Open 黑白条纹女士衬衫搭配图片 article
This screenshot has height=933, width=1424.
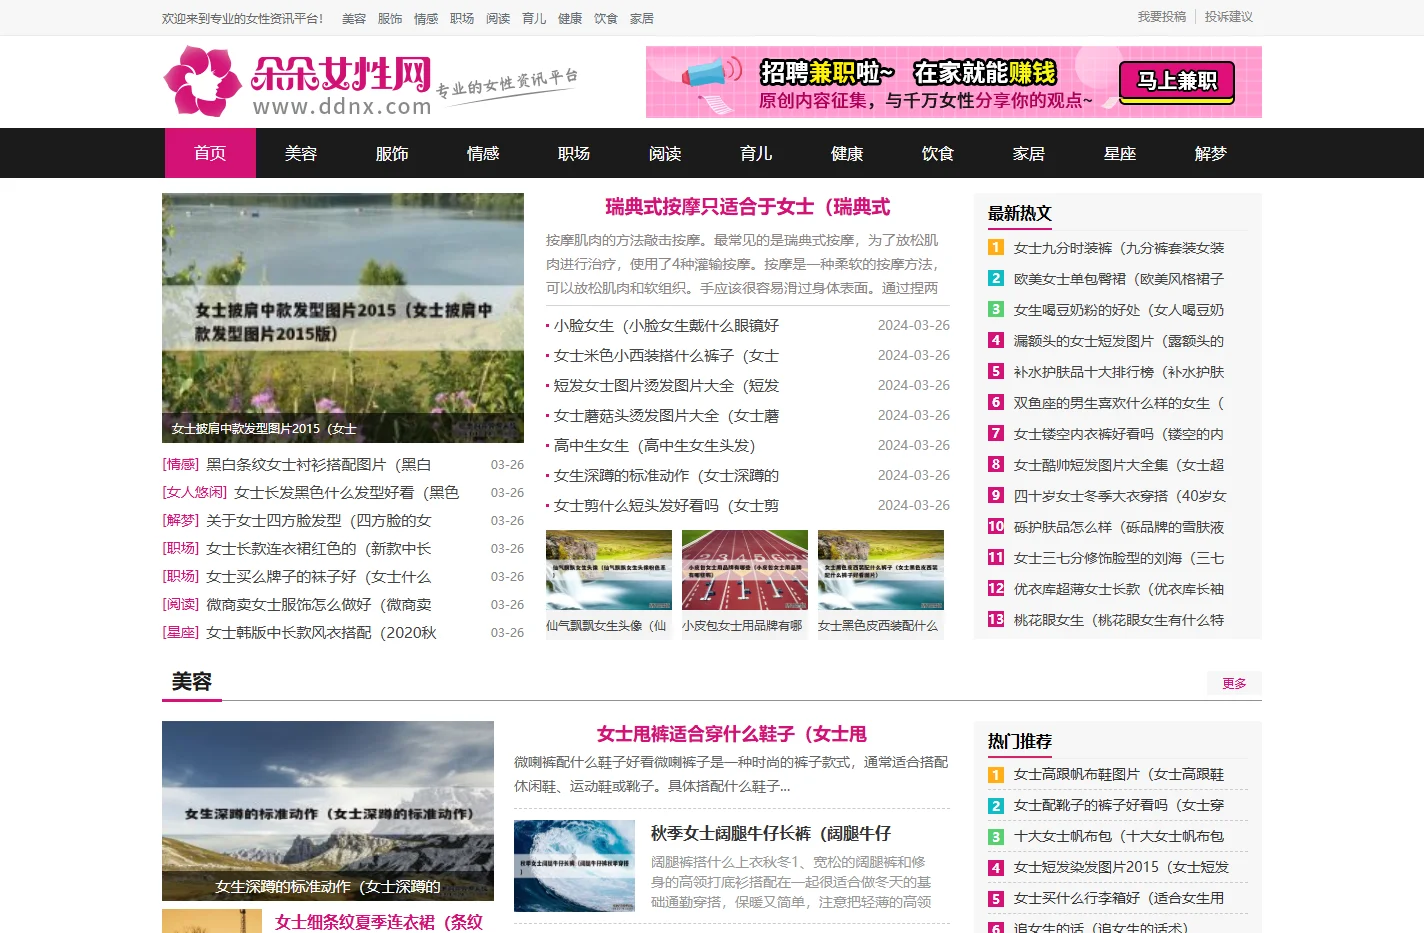point(318,464)
